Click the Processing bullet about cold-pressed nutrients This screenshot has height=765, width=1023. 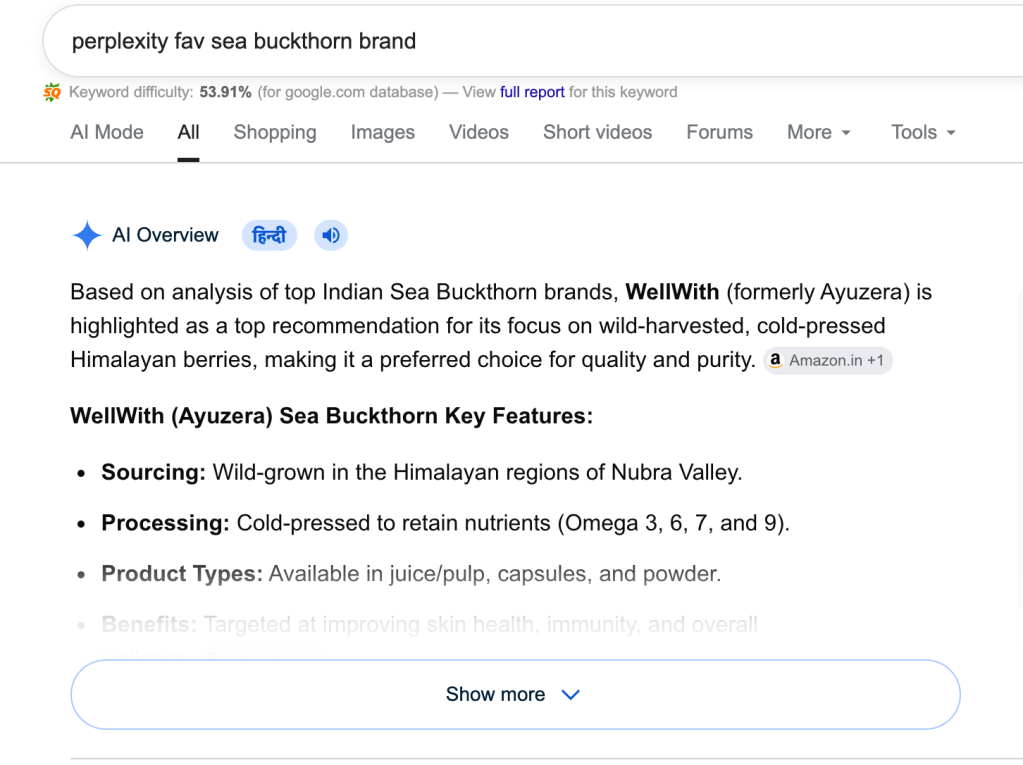446,523
